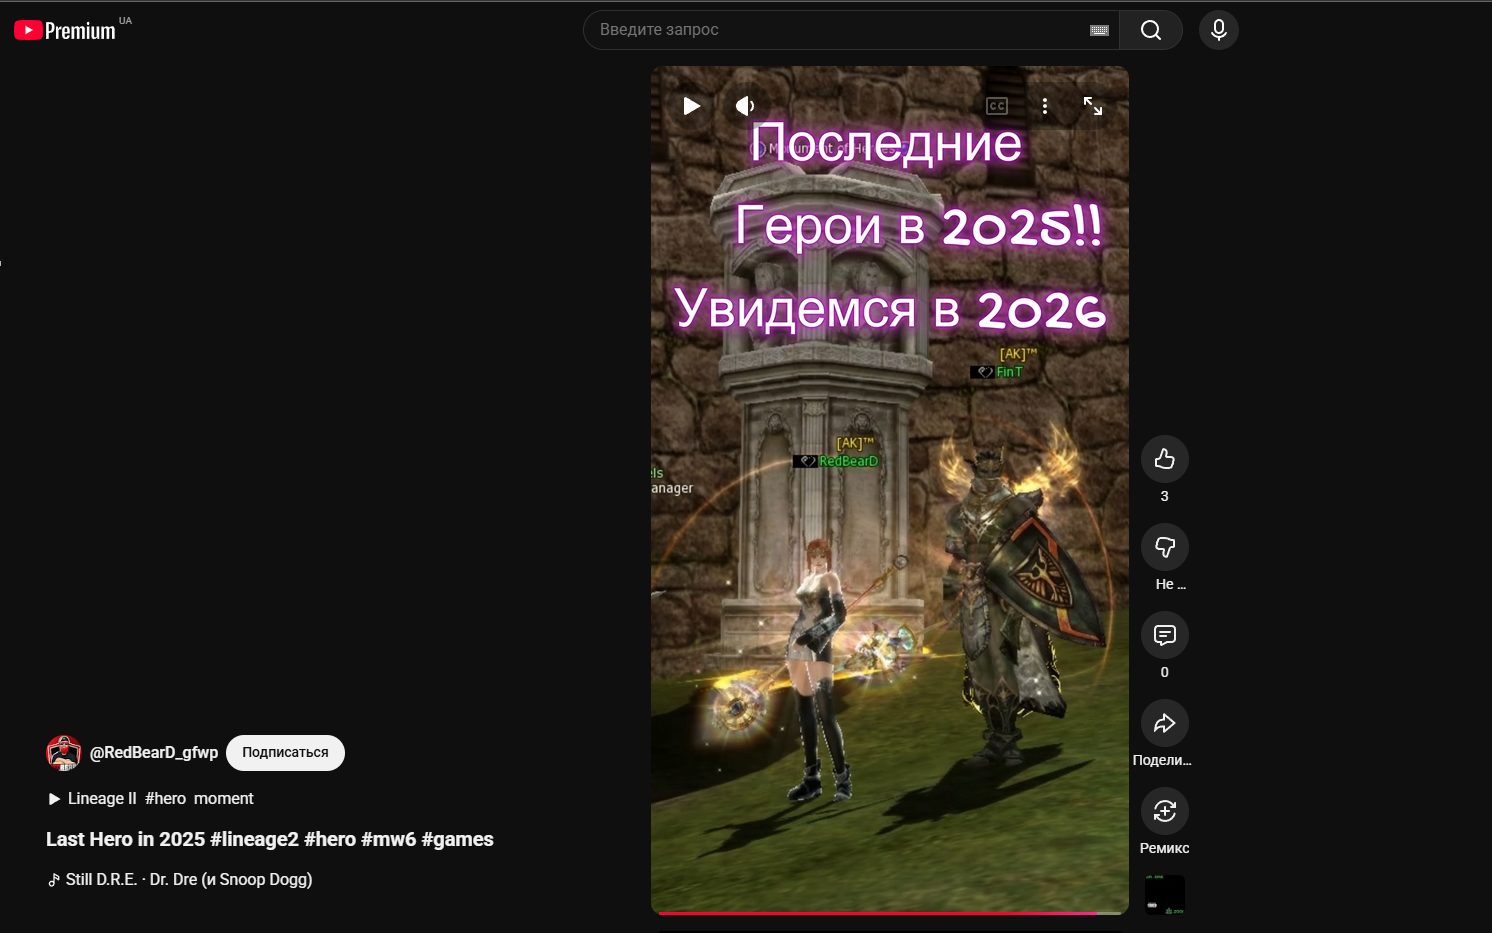This screenshot has width=1492, height=933.
Task: Click the YouTube Premium logo
Action: pos(65,30)
